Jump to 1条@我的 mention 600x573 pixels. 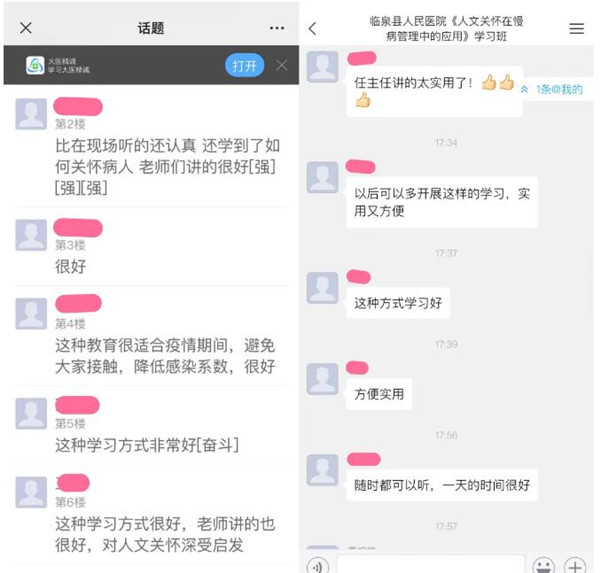(x=553, y=90)
